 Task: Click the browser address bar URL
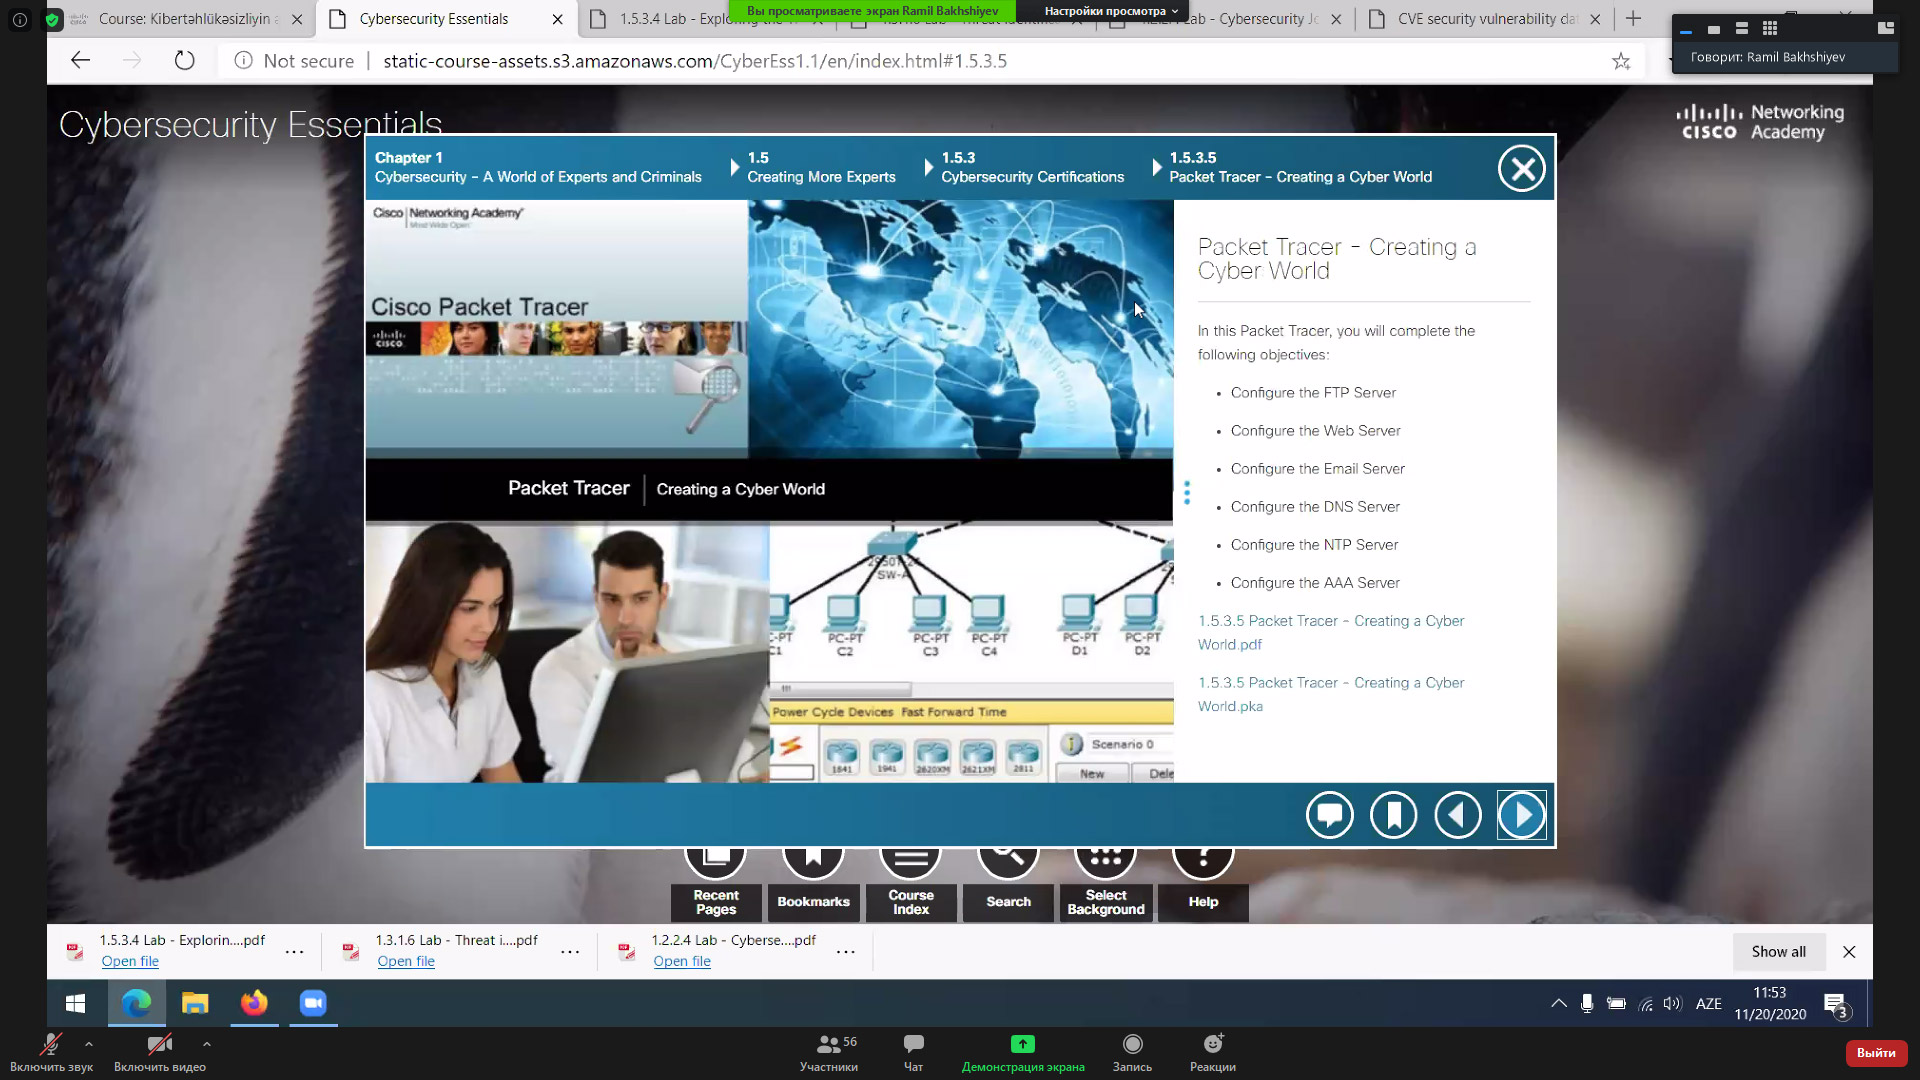[x=694, y=61]
